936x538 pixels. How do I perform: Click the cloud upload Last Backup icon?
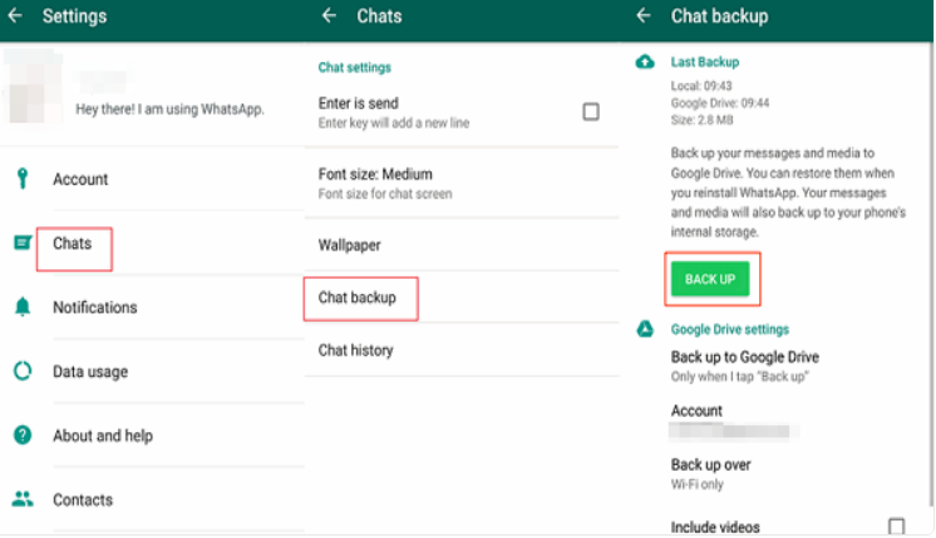(x=646, y=62)
